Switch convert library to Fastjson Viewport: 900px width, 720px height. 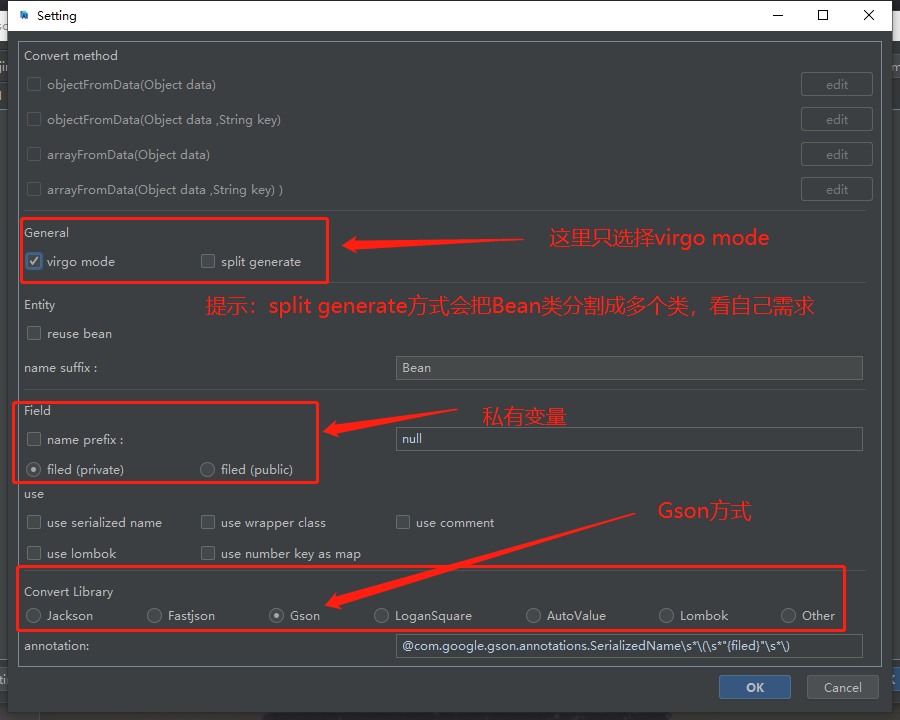pos(155,615)
